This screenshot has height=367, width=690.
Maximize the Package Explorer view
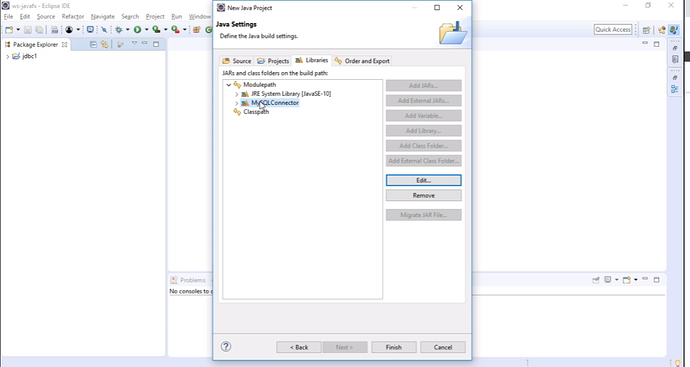156,44
